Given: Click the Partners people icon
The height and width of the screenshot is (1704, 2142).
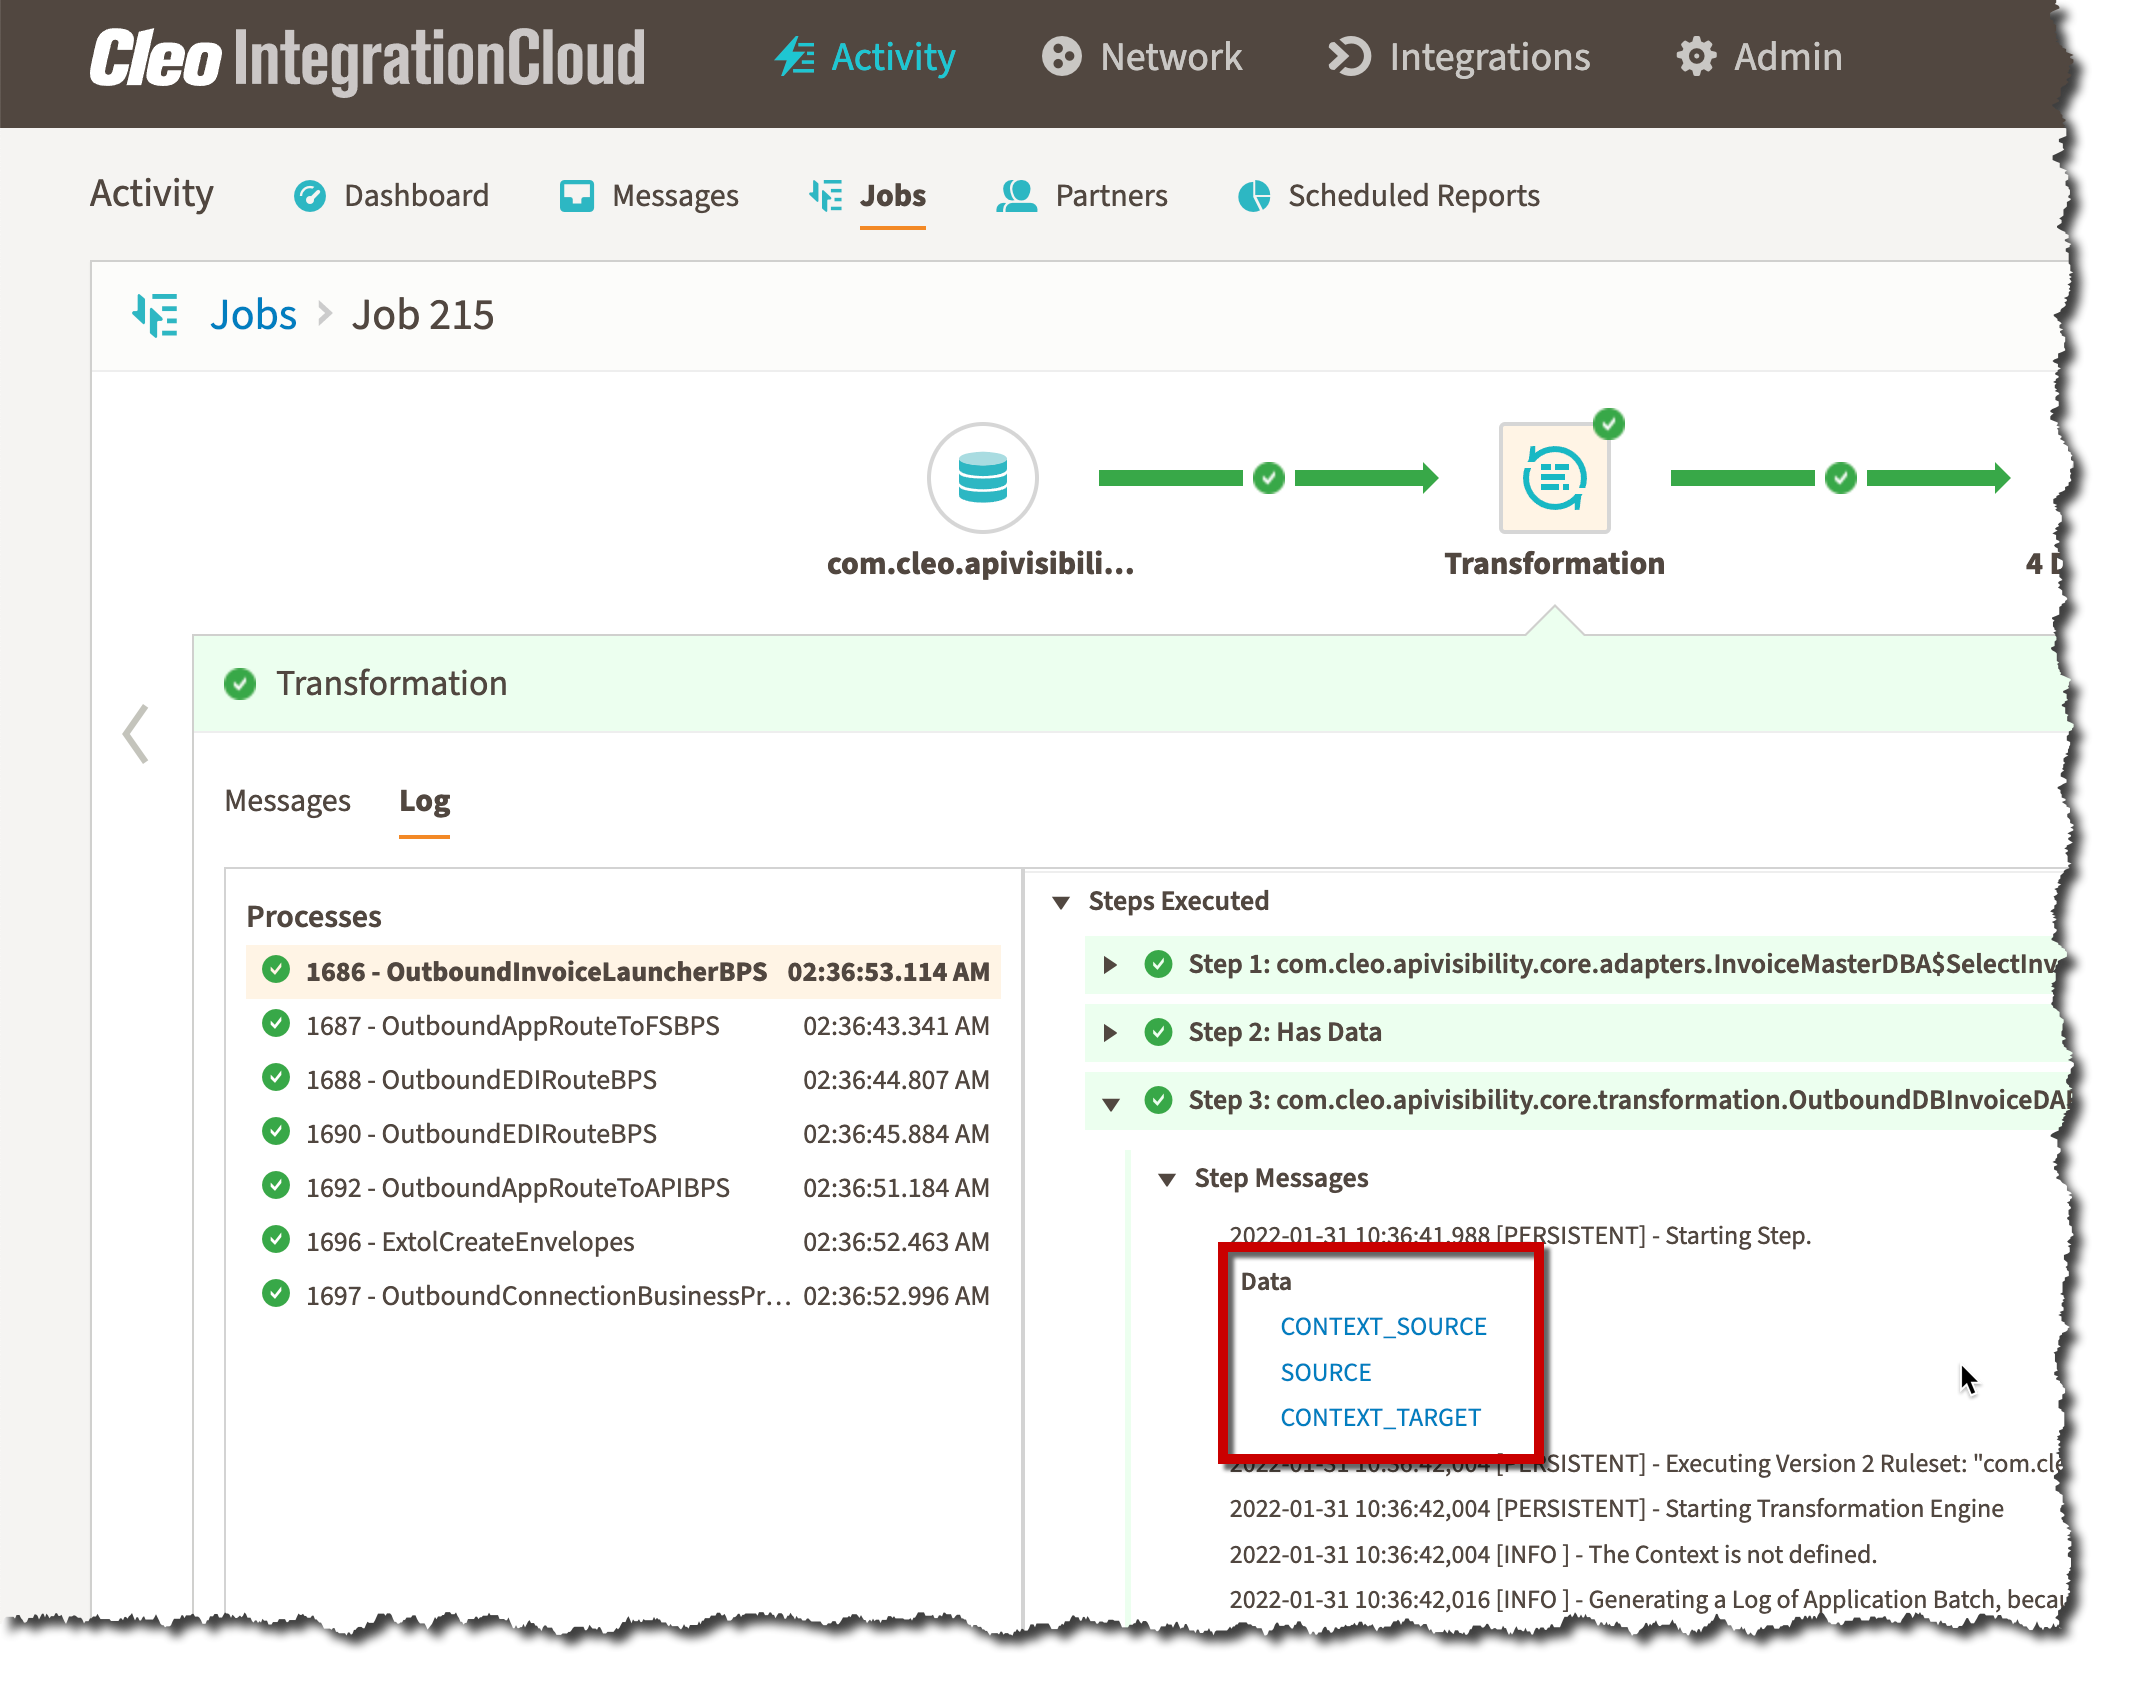Looking at the screenshot, I should coord(1017,196).
